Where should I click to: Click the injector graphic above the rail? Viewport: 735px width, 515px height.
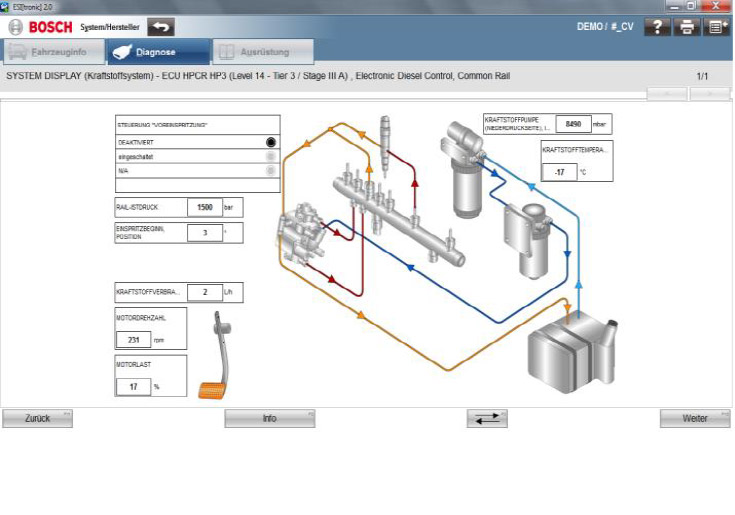pyautogui.click(x=385, y=145)
